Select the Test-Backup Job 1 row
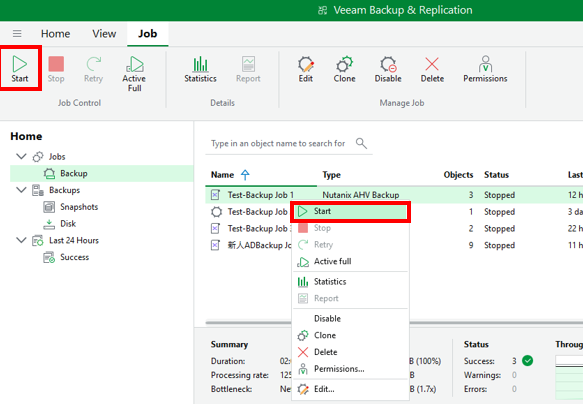Image resolution: width=583 pixels, height=404 pixels. tap(394, 195)
